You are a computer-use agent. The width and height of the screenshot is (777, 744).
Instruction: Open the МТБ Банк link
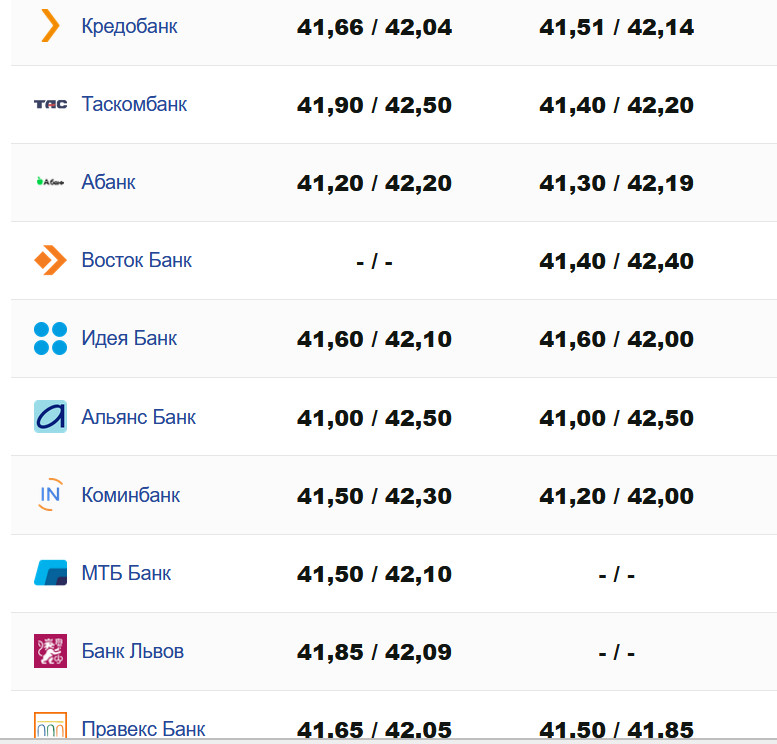click(126, 573)
